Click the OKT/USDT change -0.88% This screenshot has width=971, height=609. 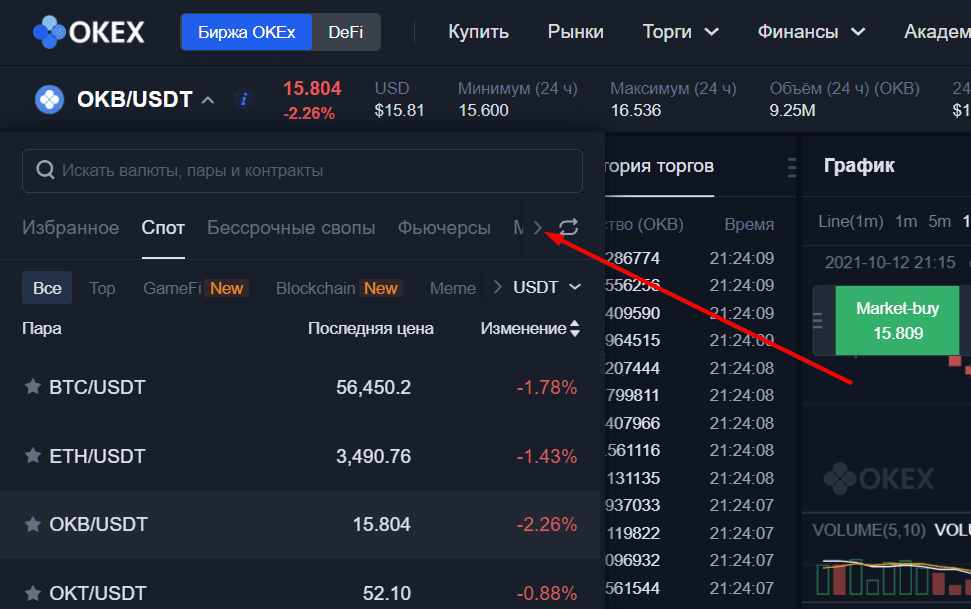click(547, 593)
